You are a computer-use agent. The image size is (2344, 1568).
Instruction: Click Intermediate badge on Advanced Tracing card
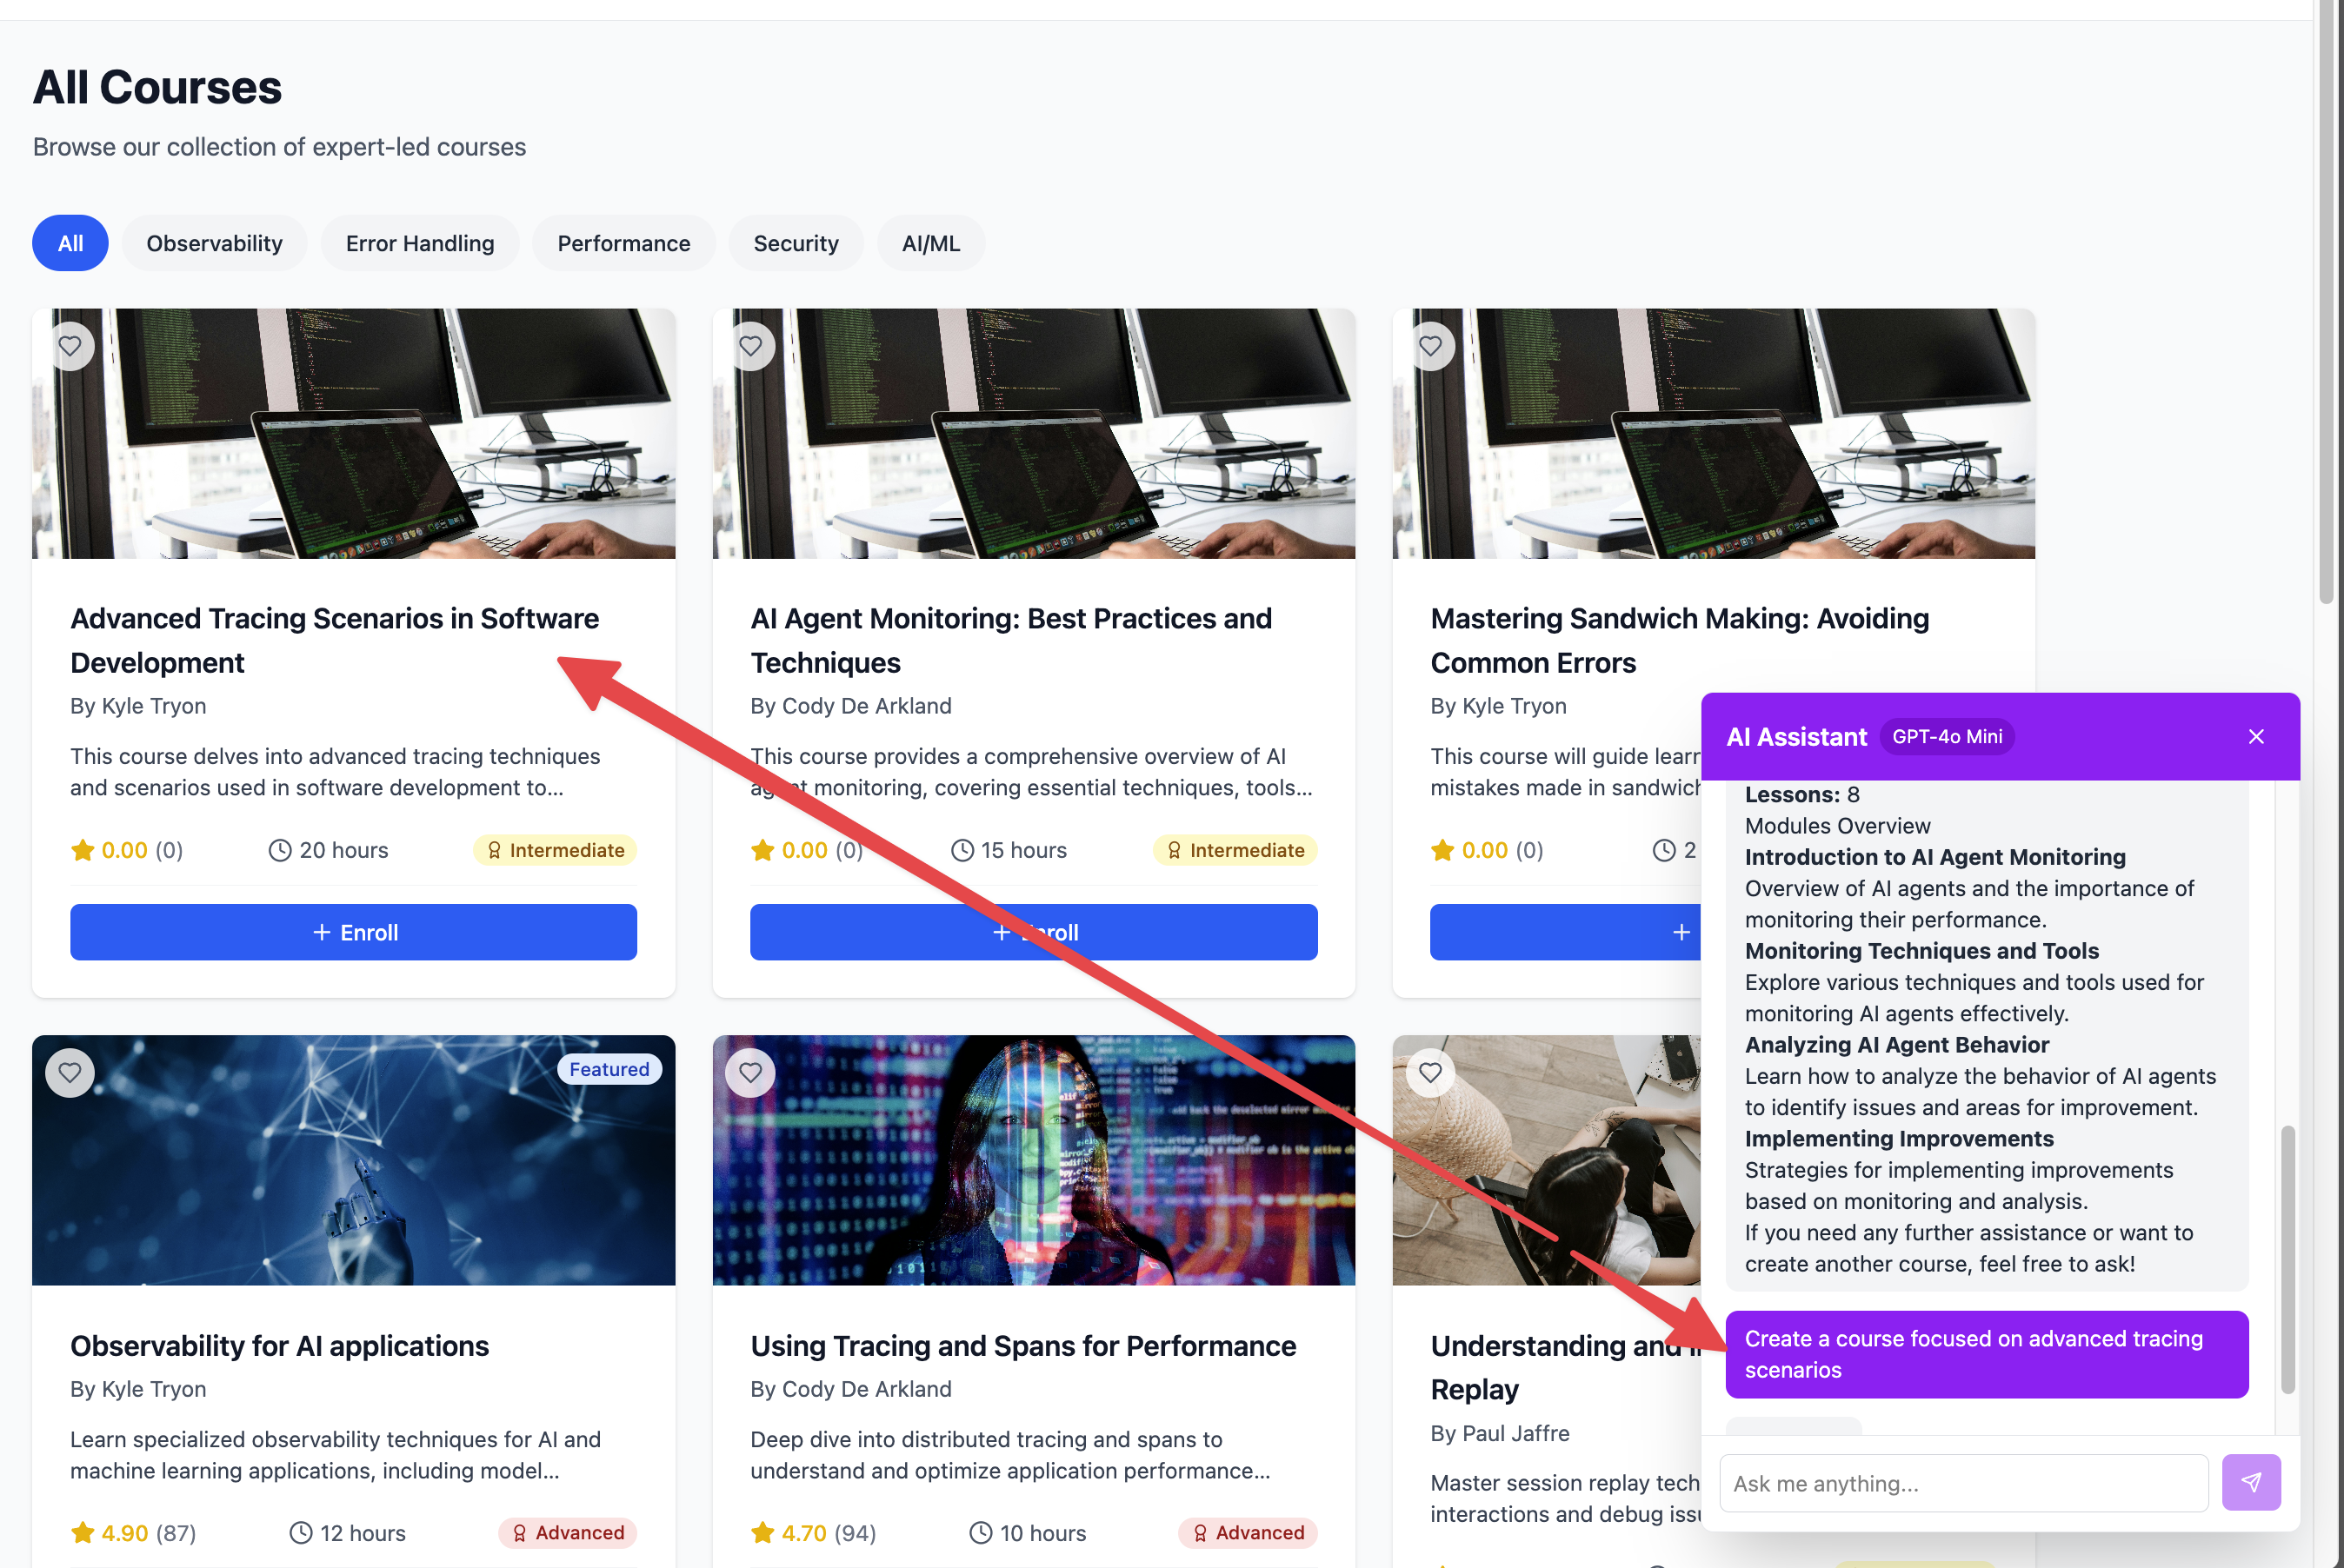(x=555, y=850)
